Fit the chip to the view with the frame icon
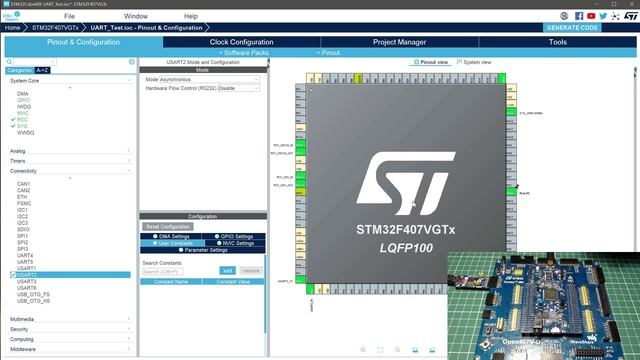The image size is (640, 360). point(380,350)
